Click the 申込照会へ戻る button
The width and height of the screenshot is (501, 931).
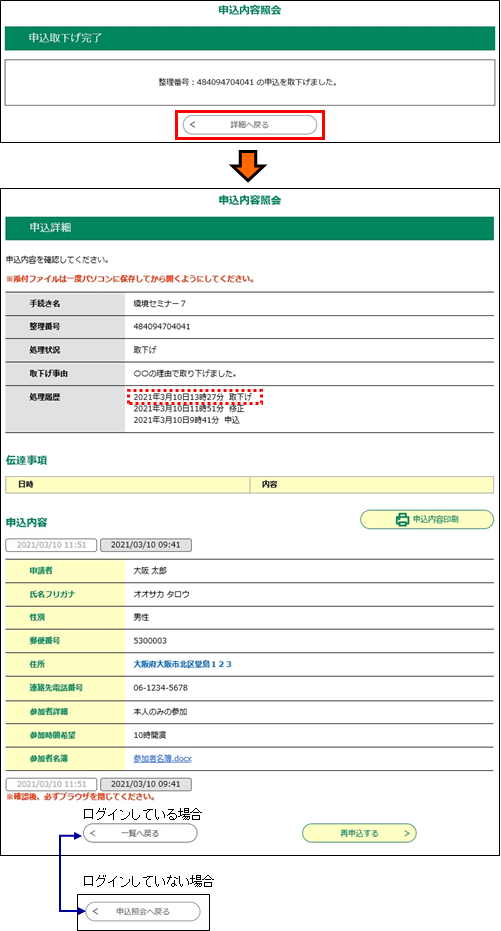(143, 911)
